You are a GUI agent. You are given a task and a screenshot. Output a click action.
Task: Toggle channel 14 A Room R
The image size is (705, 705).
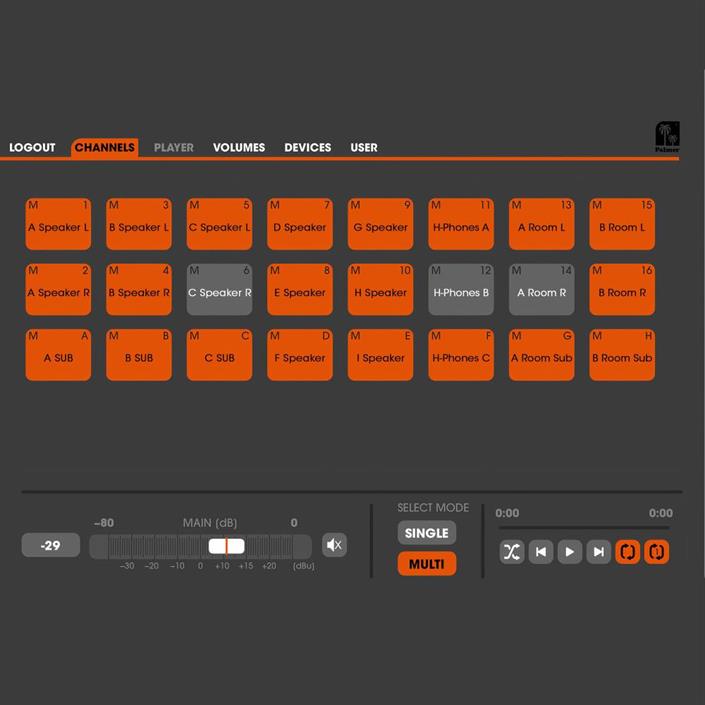click(x=541, y=290)
